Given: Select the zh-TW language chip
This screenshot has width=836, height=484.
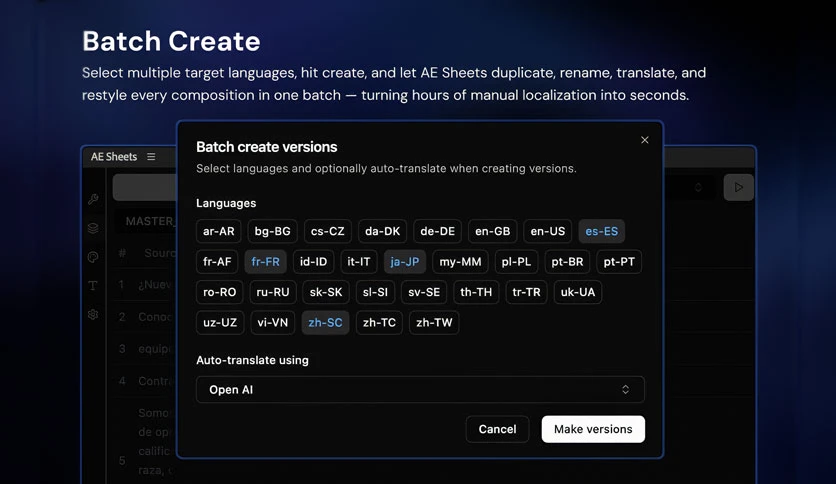Looking at the screenshot, I should (x=434, y=322).
